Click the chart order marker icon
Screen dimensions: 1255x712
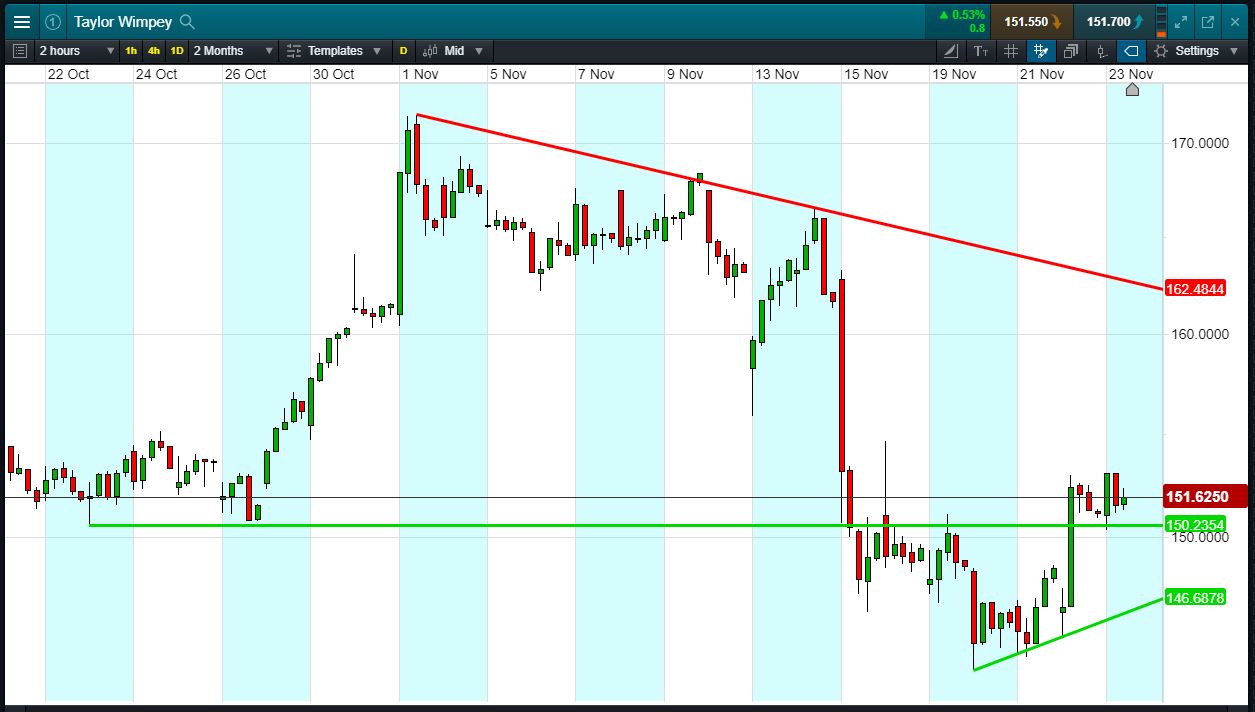1101,51
